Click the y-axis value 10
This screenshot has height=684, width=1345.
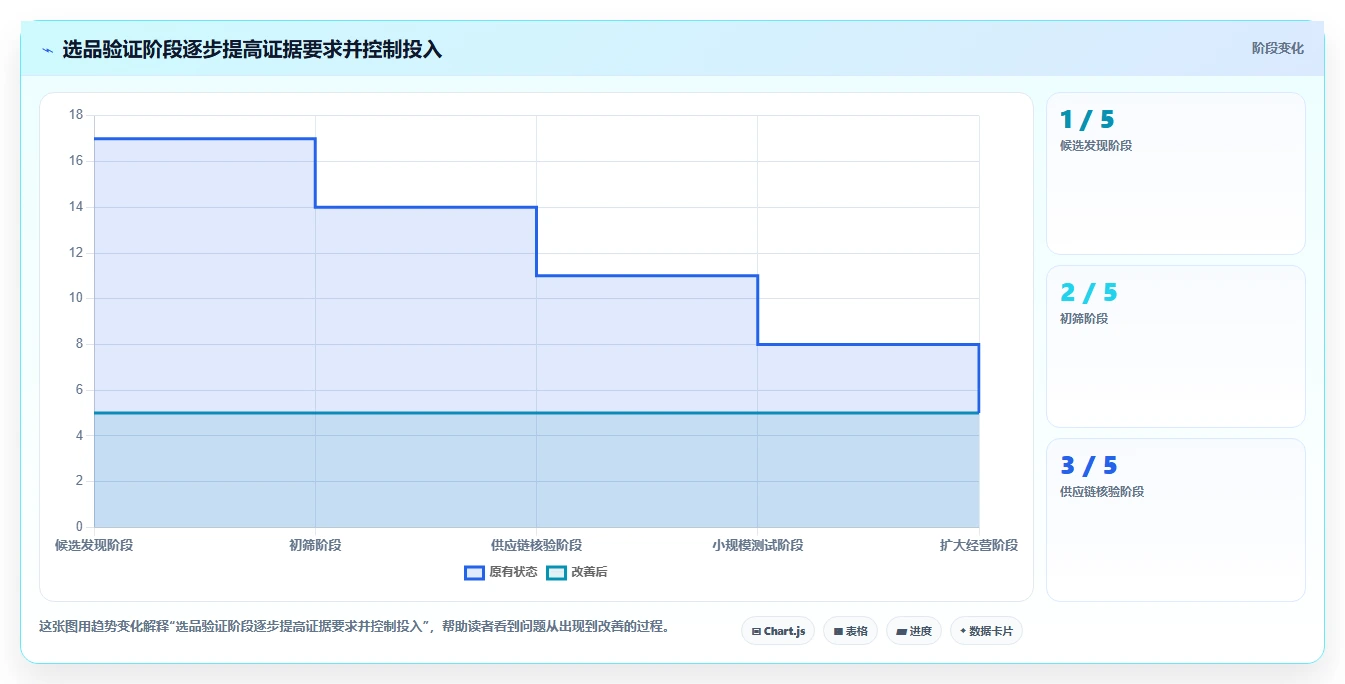[x=76, y=298]
